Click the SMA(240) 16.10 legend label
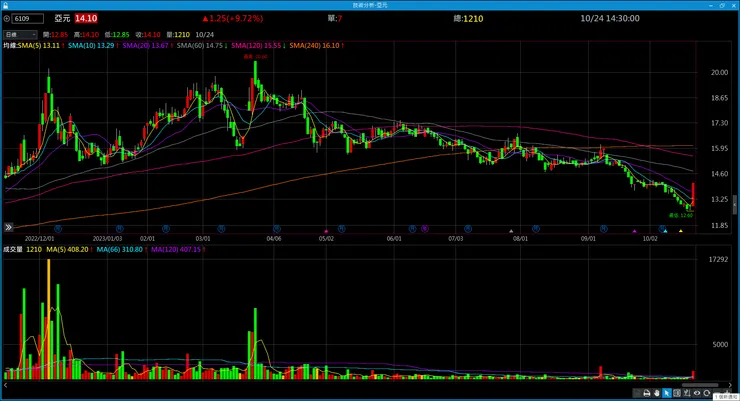 coord(314,45)
